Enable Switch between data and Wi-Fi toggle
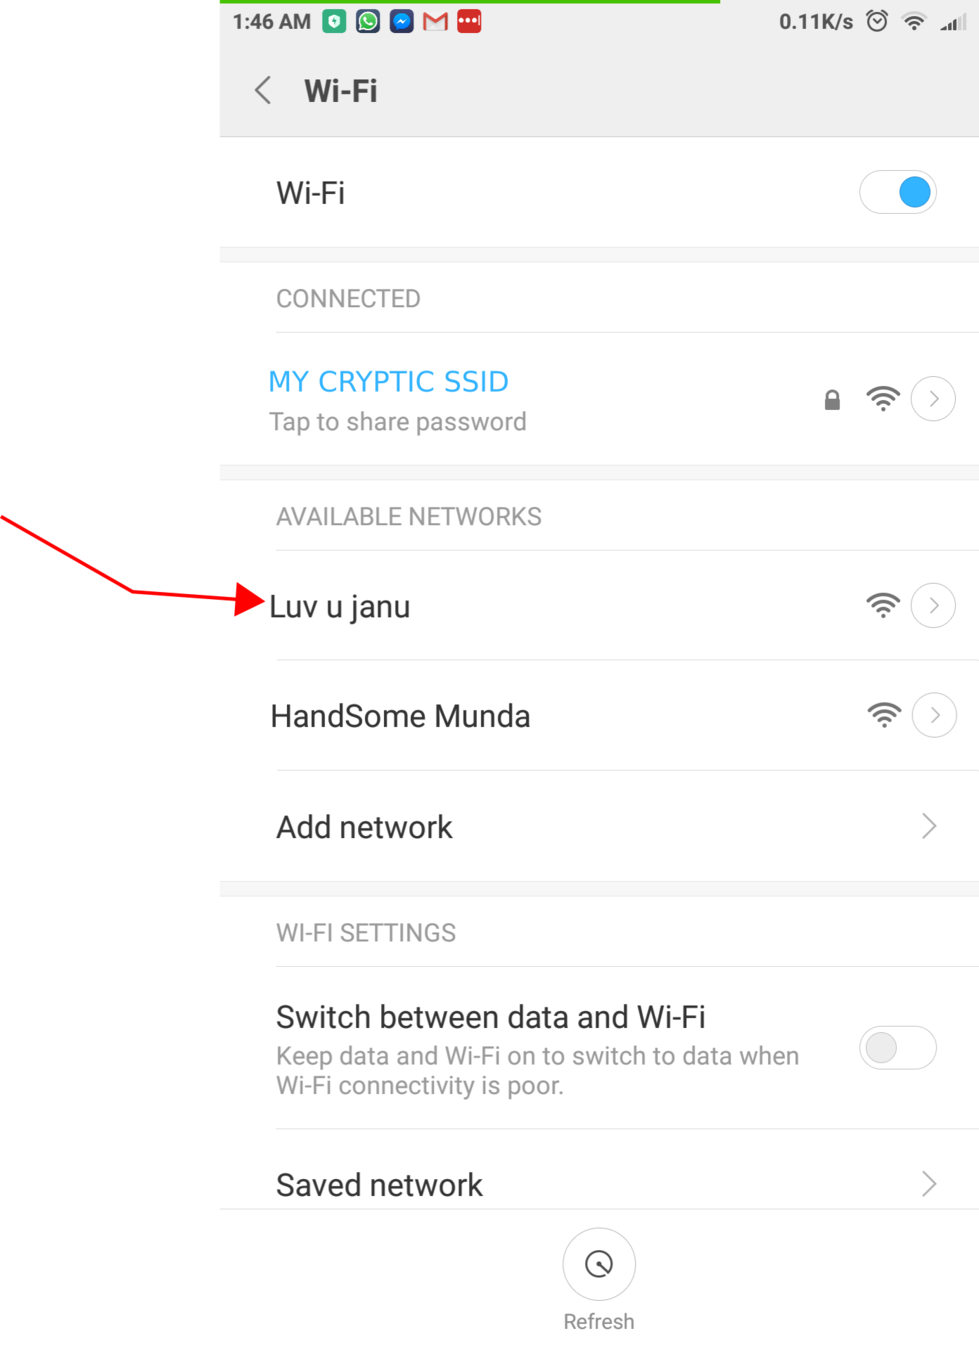 (x=898, y=1048)
